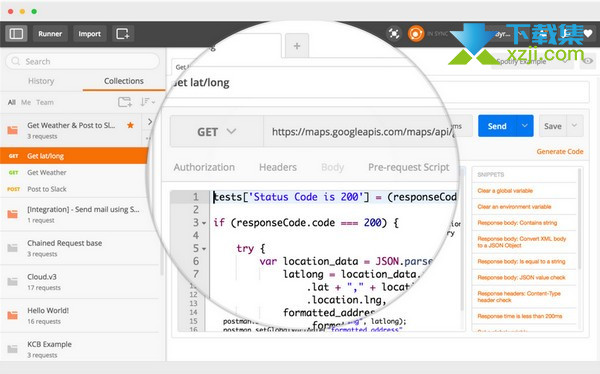The width and height of the screenshot is (600, 374).
Task: Filter collections by Me
Action: [26, 102]
